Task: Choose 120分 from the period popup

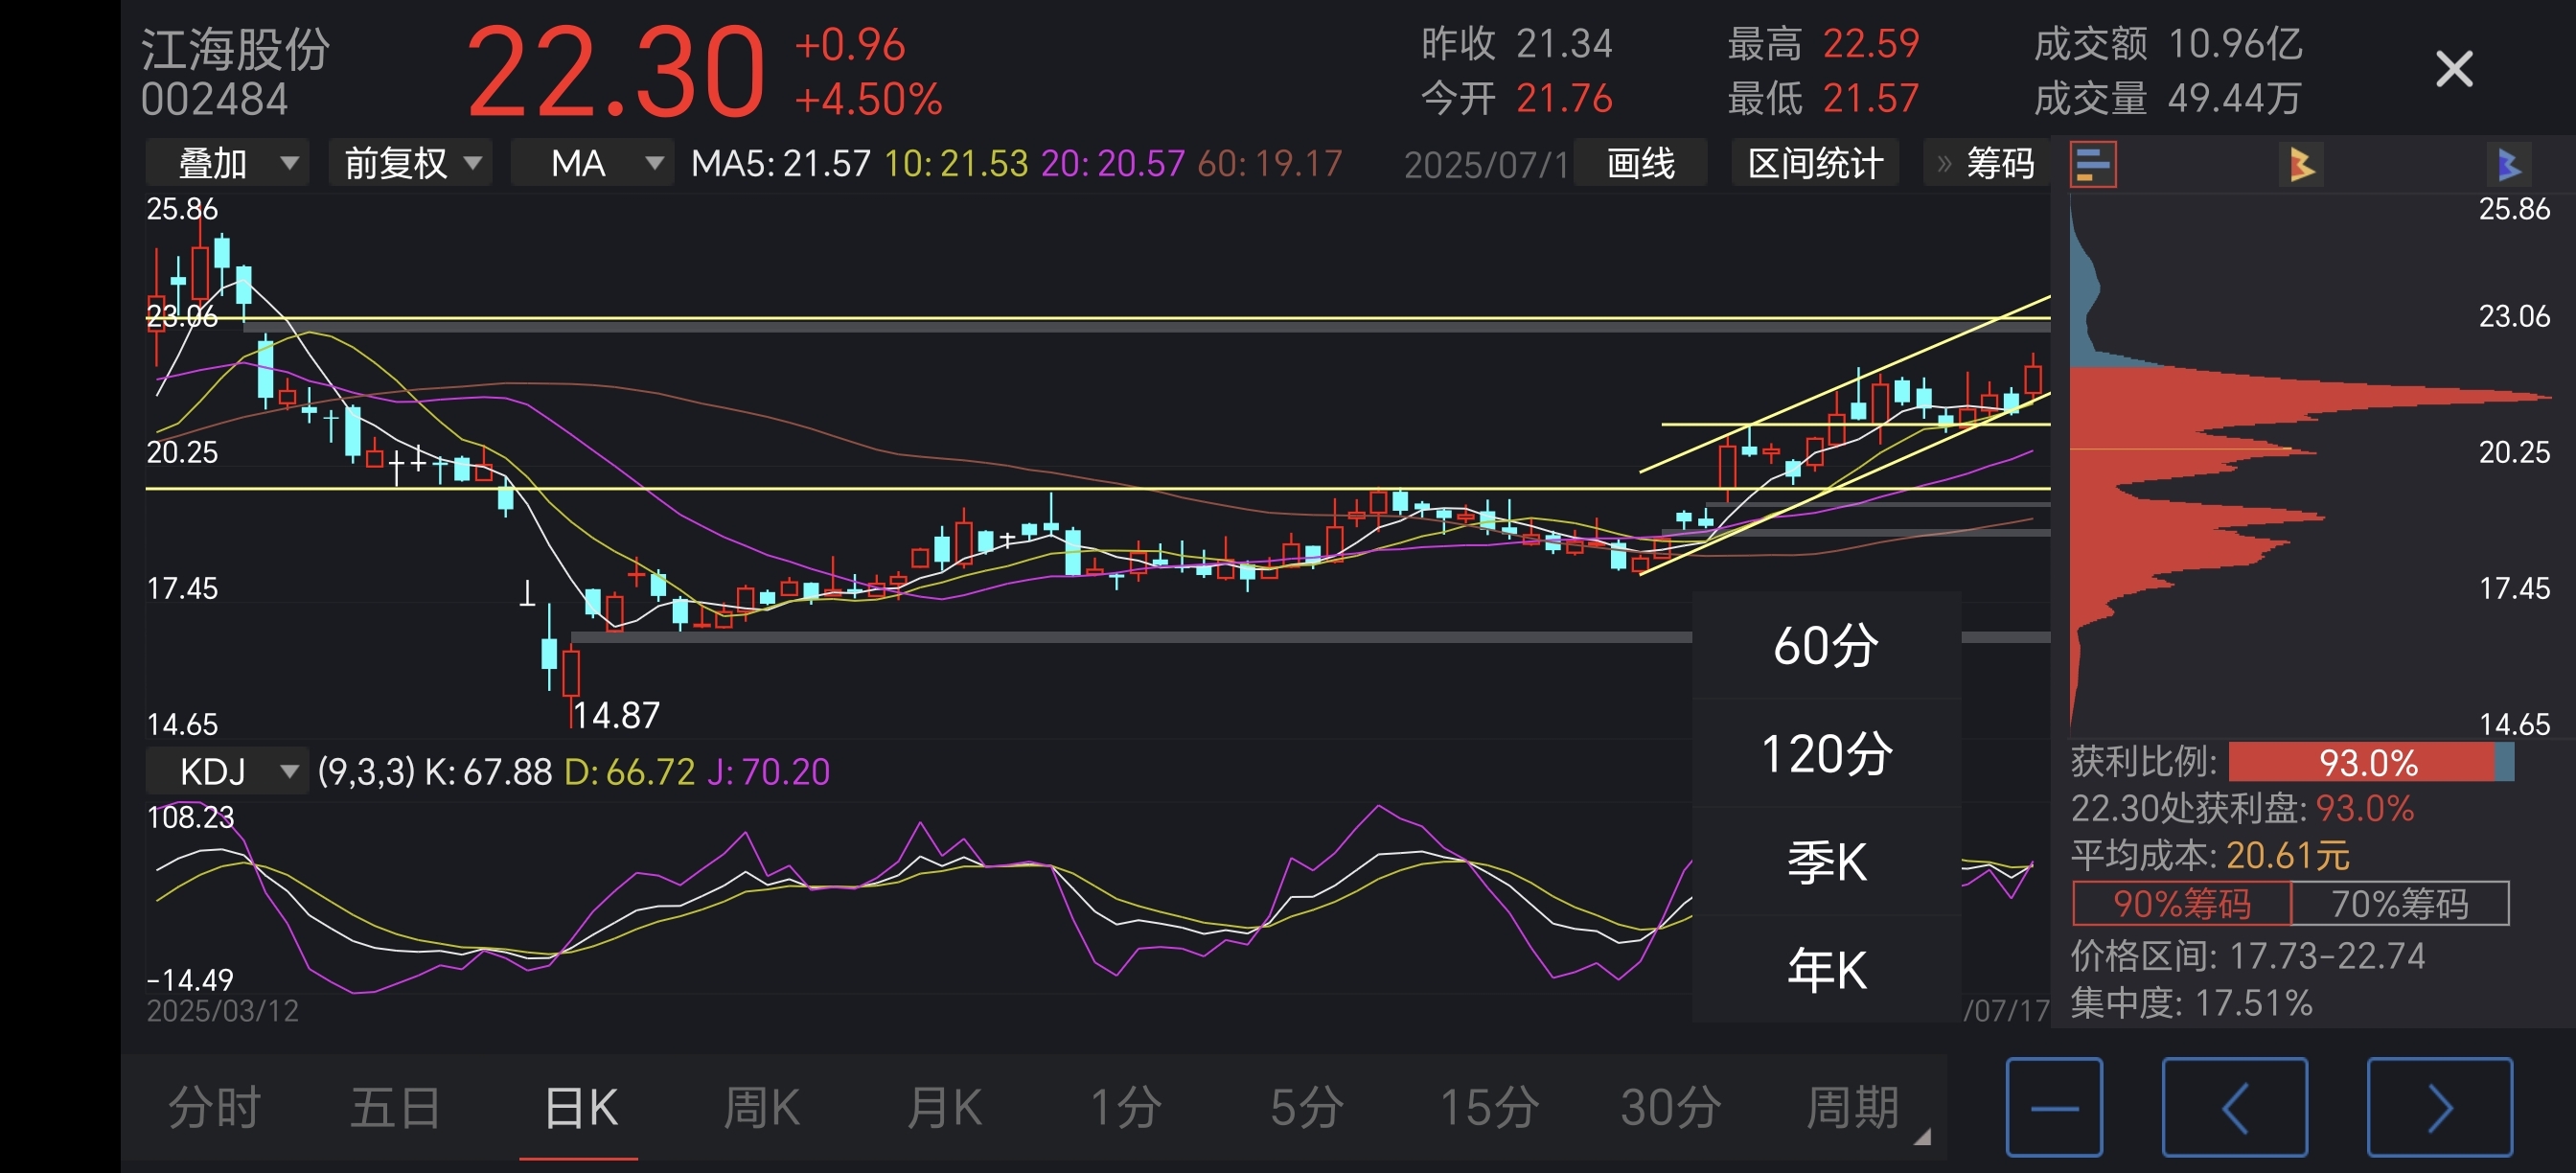Action: coord(1826,753)
